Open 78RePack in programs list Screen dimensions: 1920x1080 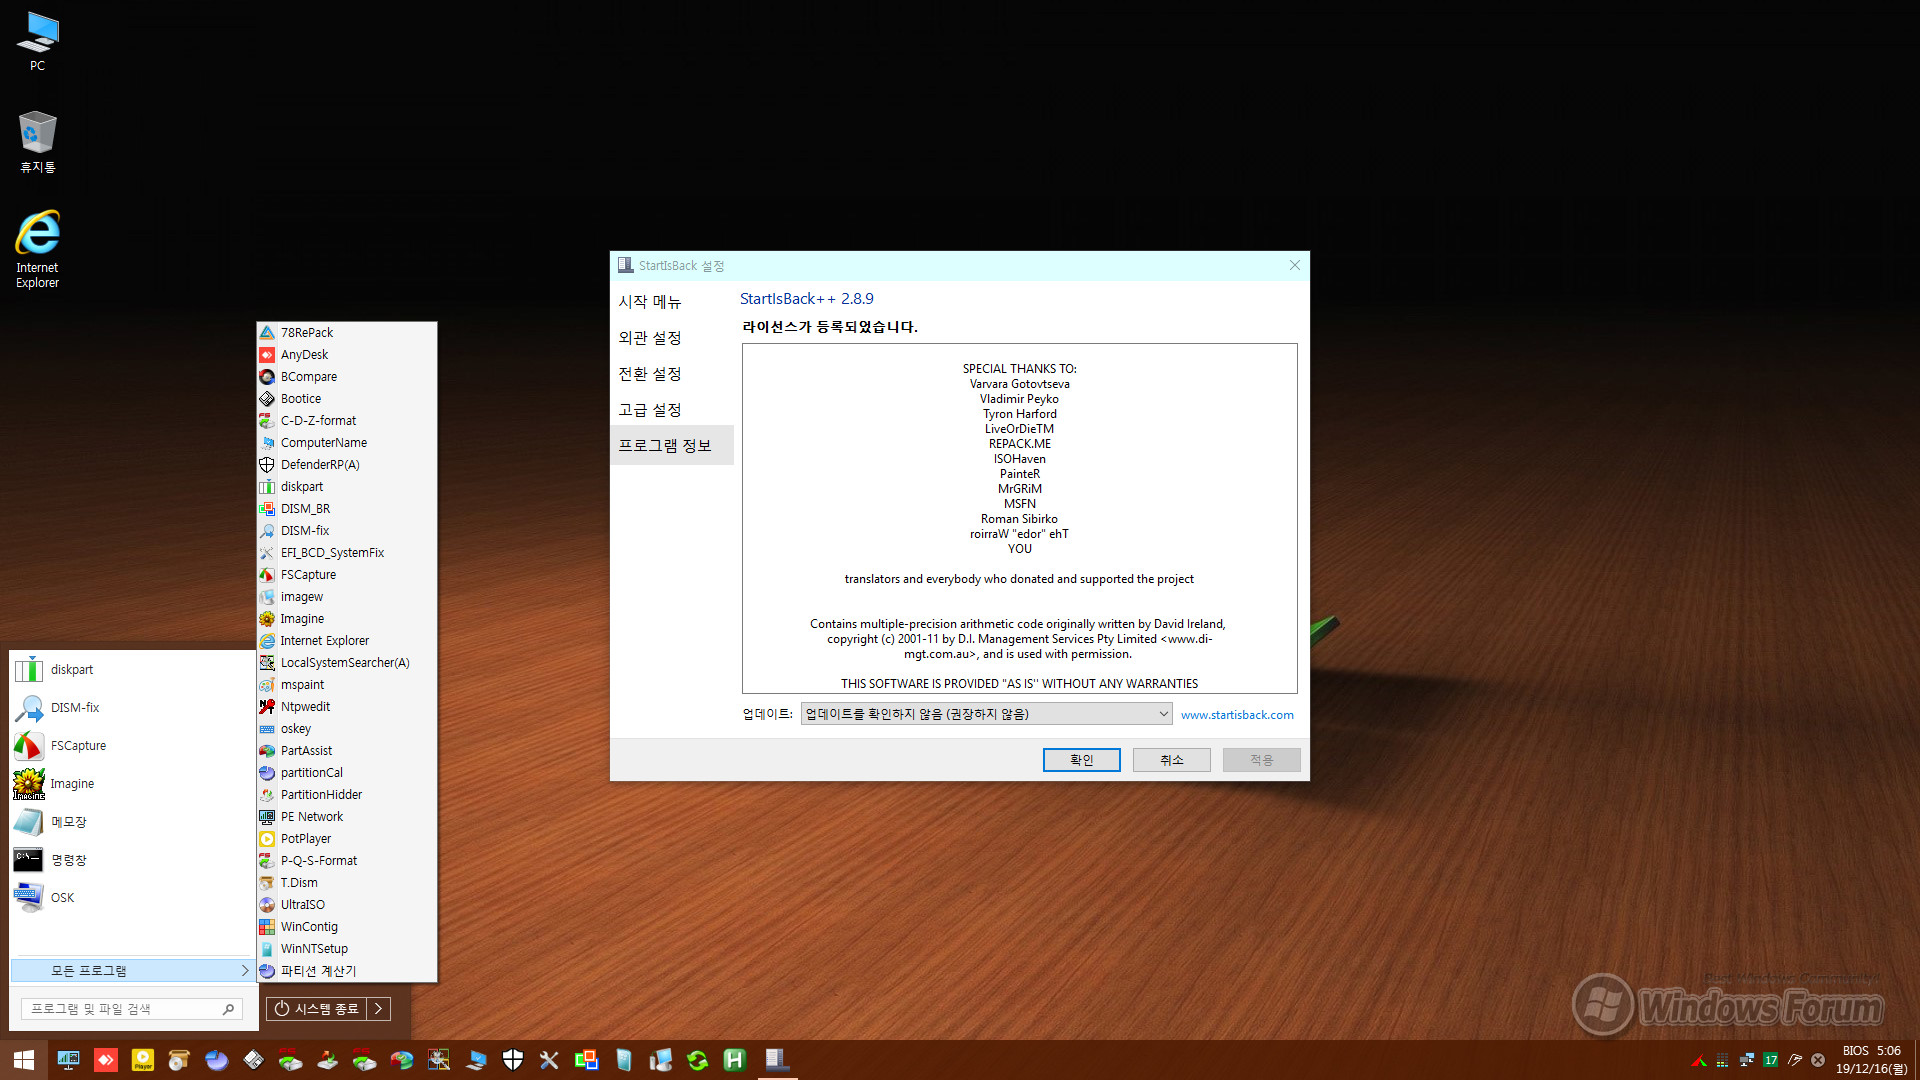pyautogui.click(x=346, y=333)
